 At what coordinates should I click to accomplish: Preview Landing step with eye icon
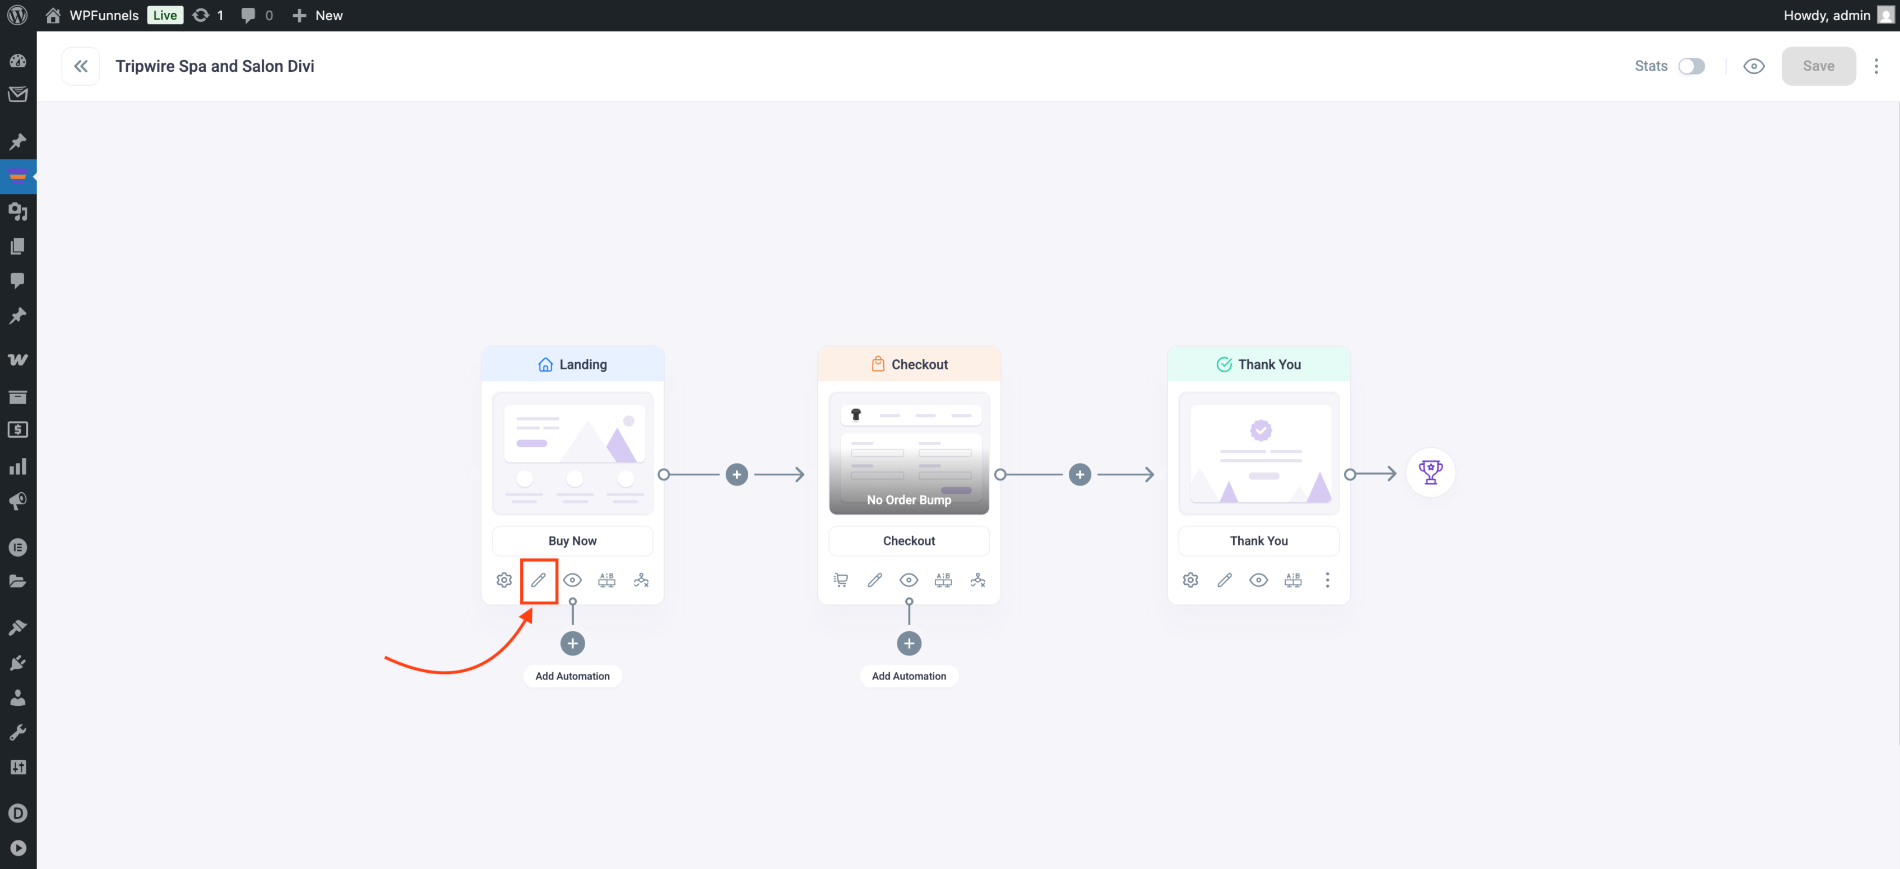[x=572, y=580]
